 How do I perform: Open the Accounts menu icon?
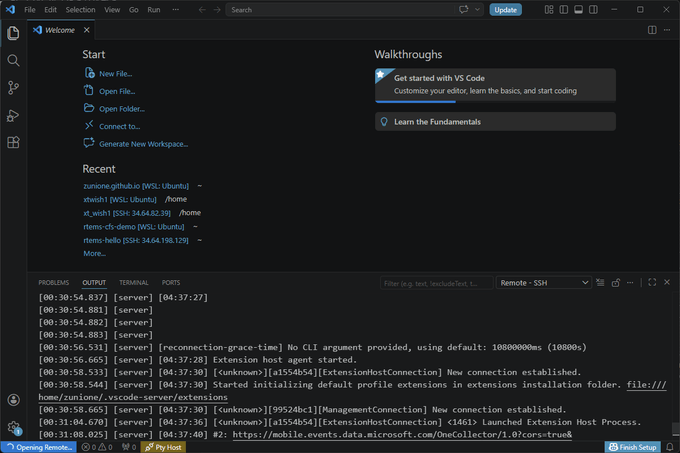pyautogui.click(x=13, y=400)
